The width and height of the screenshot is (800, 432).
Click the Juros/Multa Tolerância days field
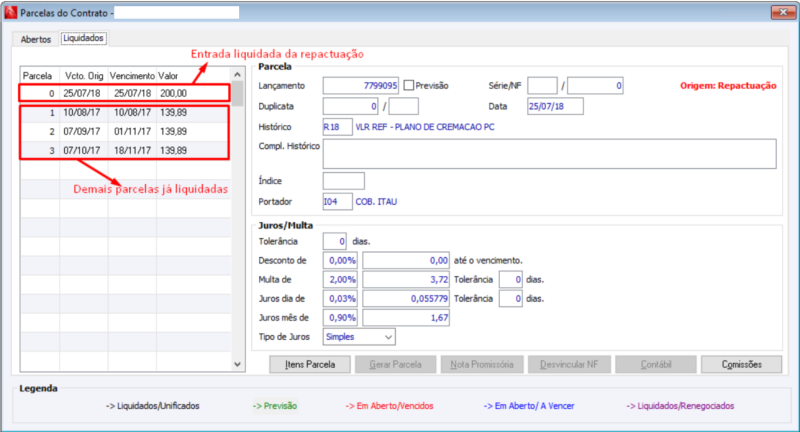[335, 241]
